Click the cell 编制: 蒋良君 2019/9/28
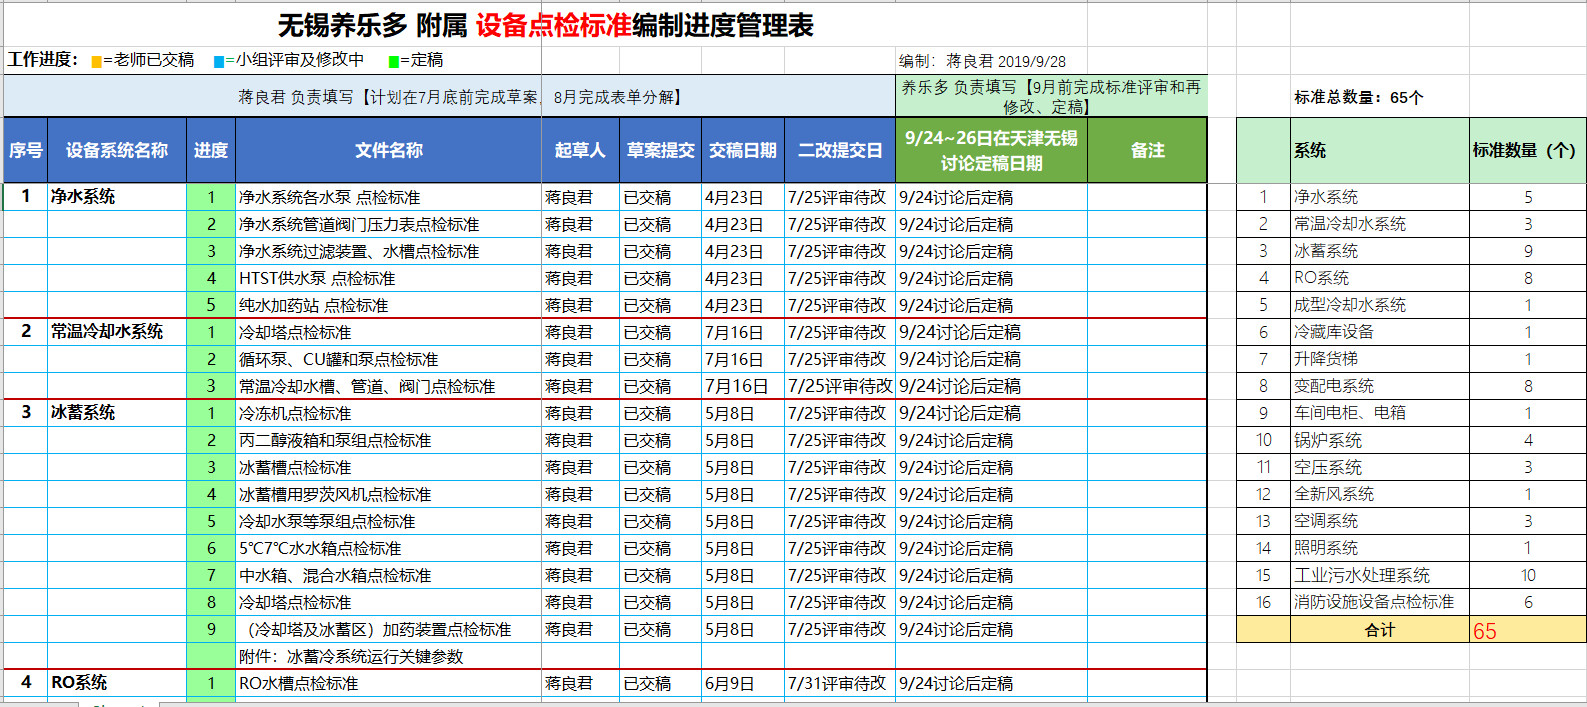Screen dimensions: 1587x707 pos(982,61)
